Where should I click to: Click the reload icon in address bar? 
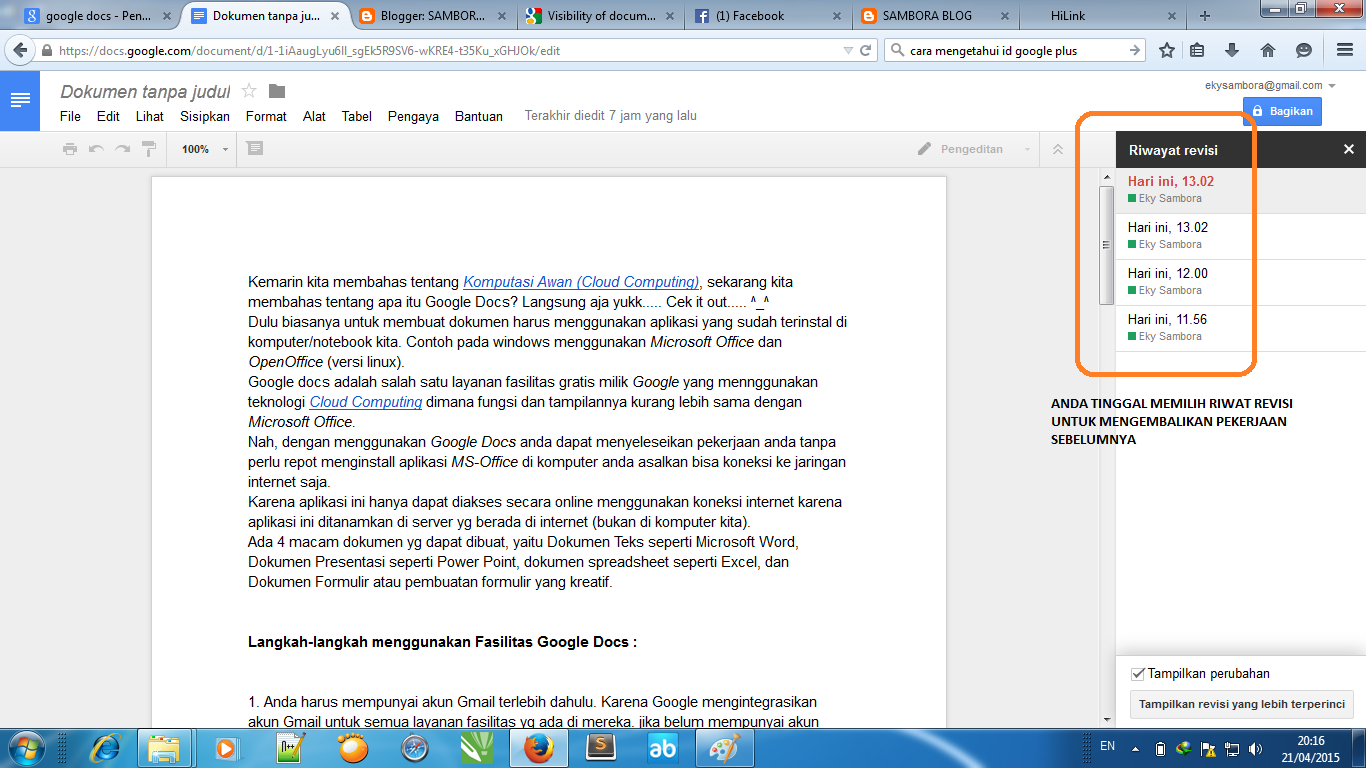866,50
